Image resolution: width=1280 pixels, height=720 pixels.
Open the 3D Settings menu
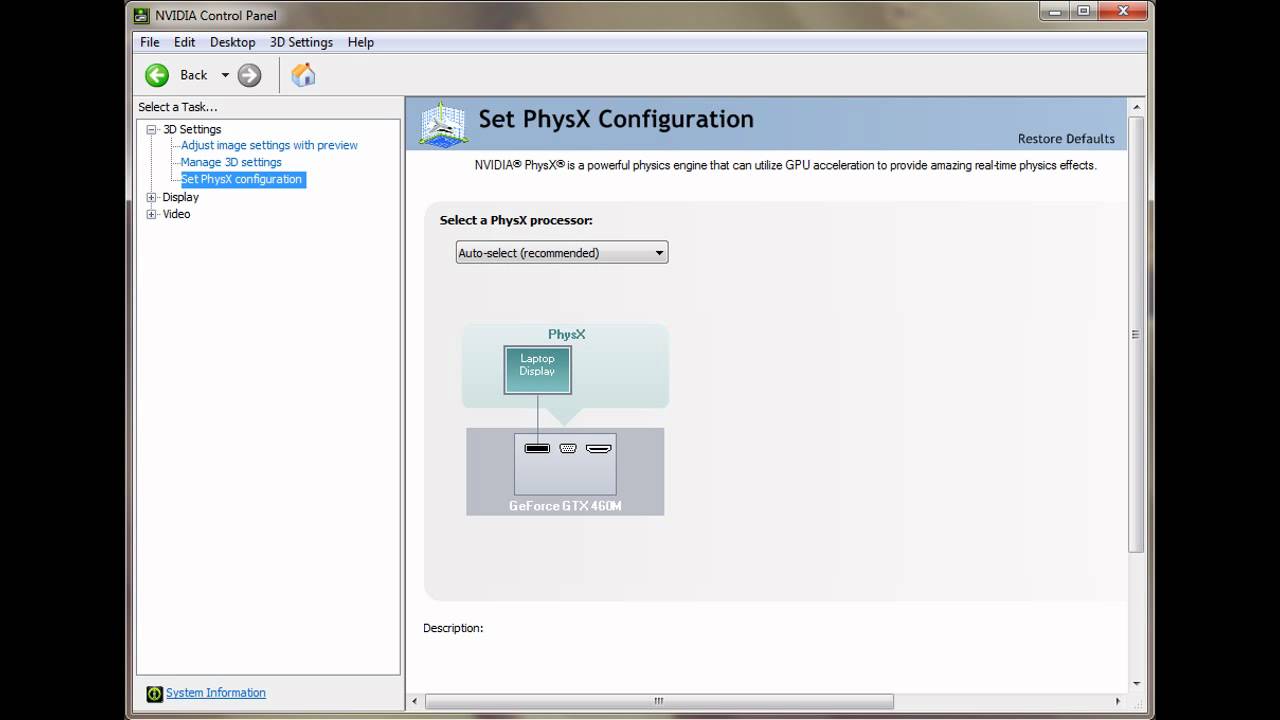tap(301, 42)
